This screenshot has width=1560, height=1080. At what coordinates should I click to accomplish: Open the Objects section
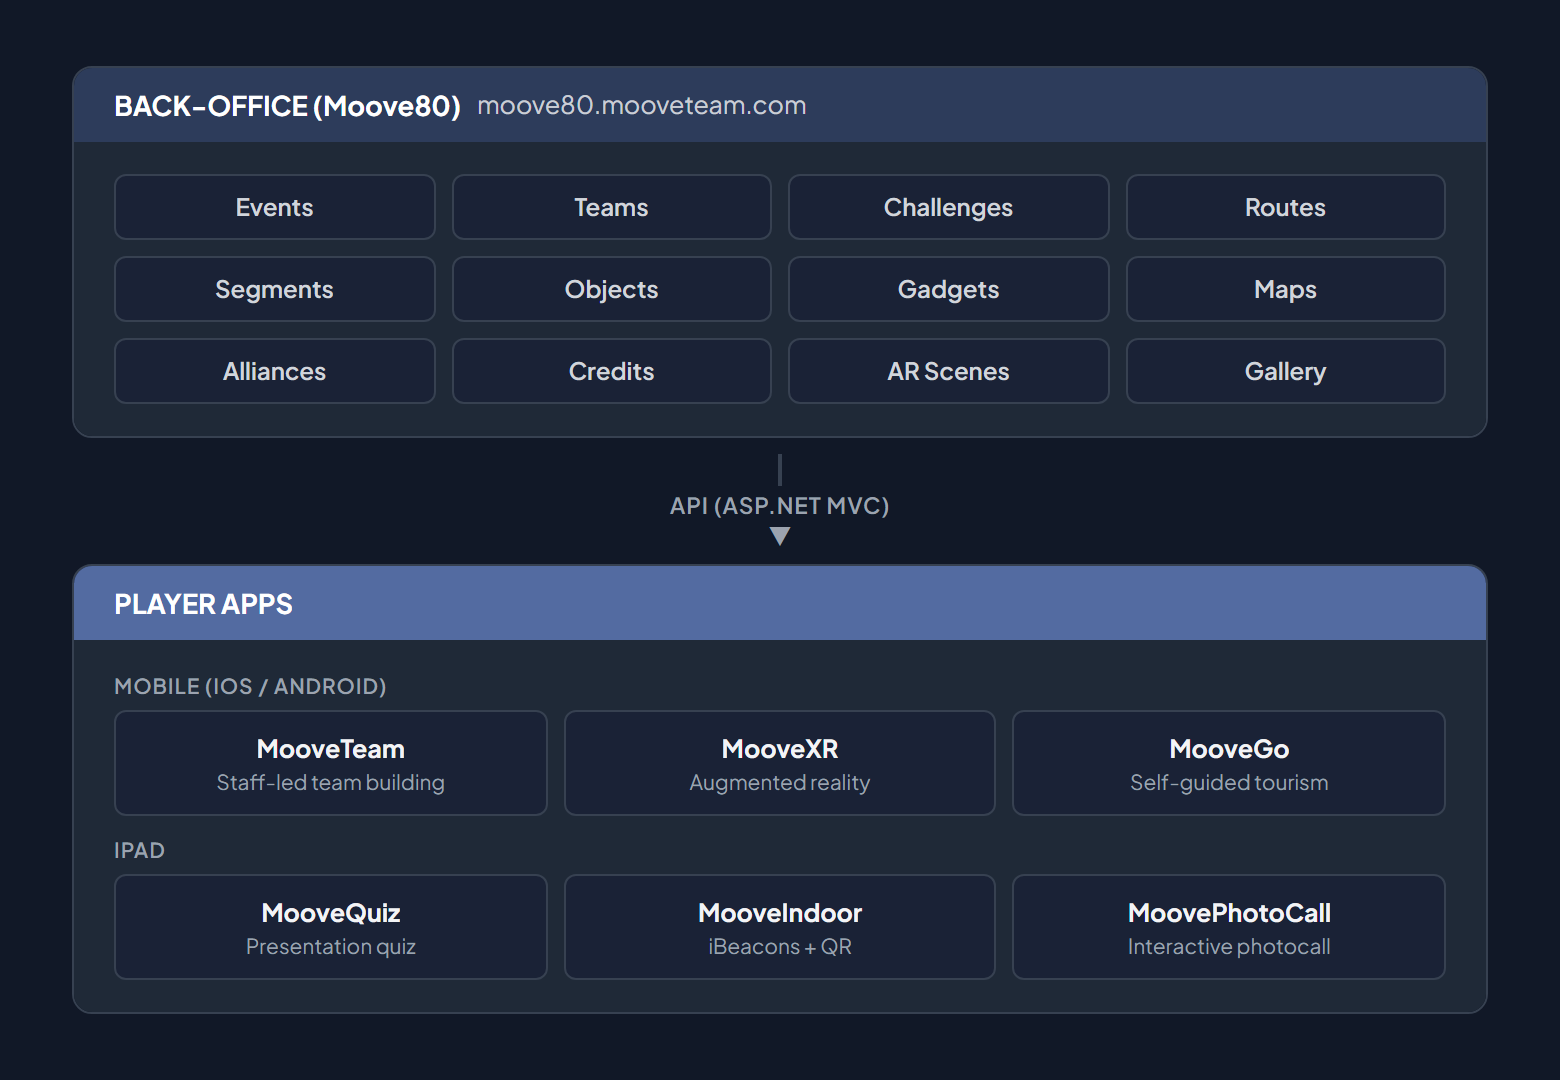pos(611,289)
